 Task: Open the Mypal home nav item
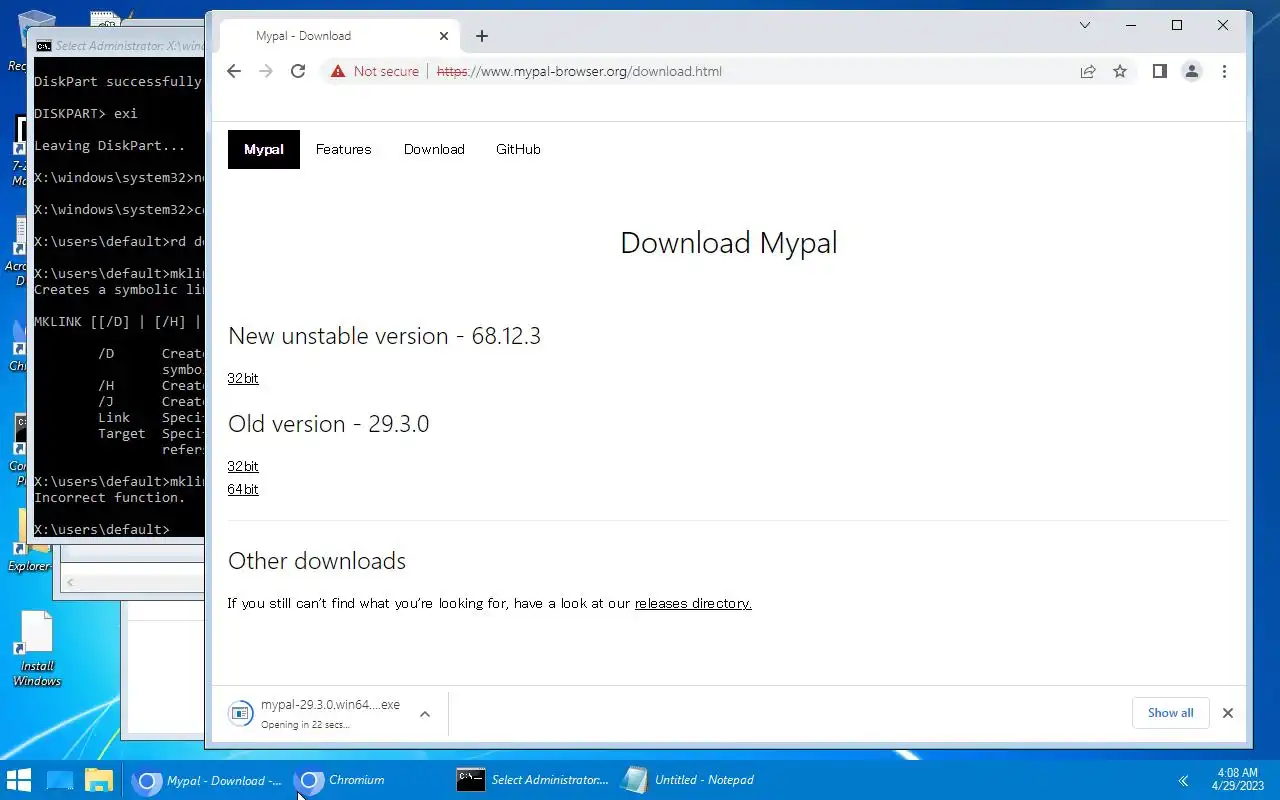[264, 149]
